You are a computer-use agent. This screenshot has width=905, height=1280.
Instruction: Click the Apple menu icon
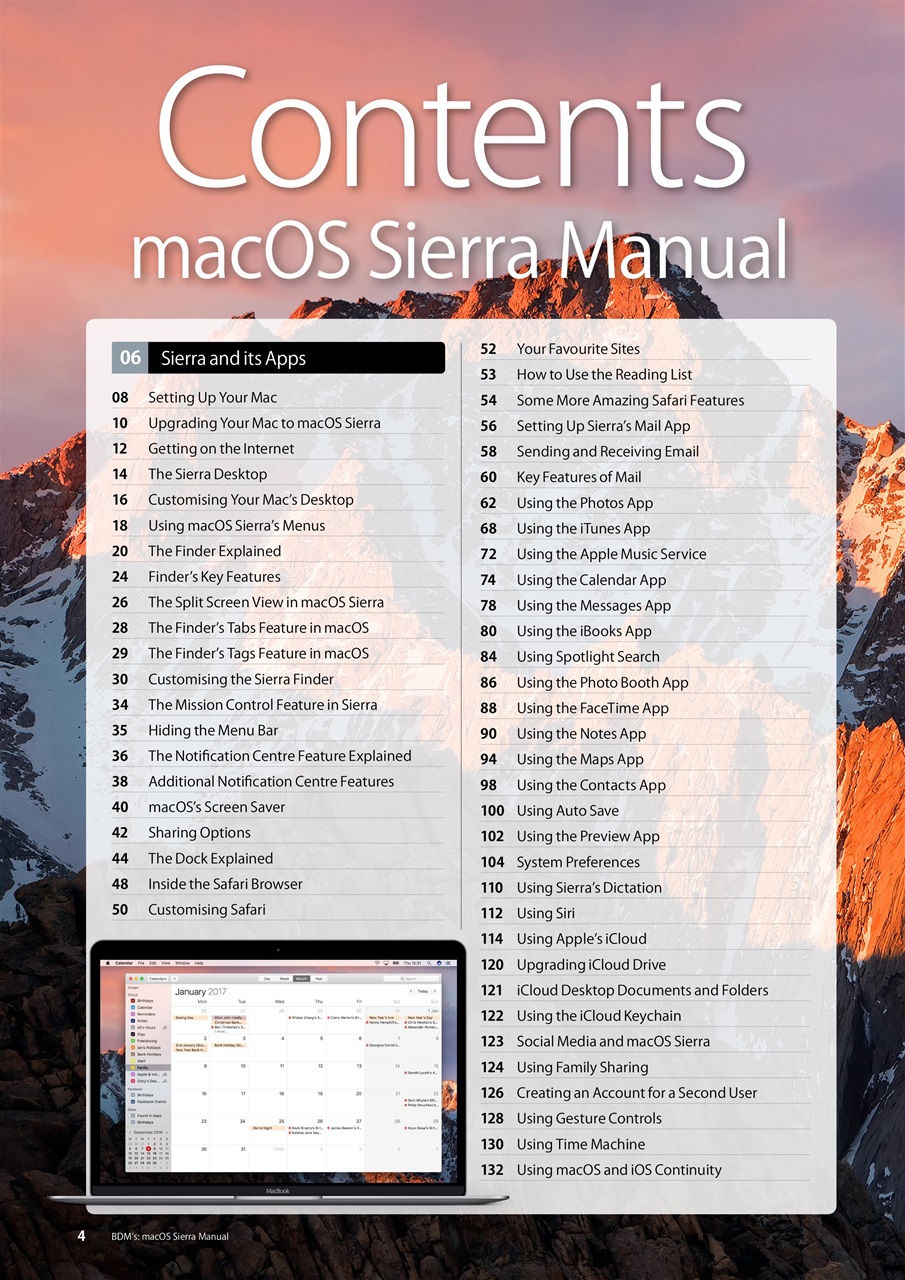point(107,962)
